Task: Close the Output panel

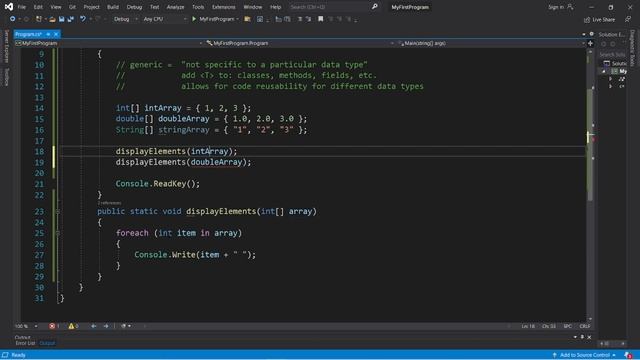Action: (589, 337)
